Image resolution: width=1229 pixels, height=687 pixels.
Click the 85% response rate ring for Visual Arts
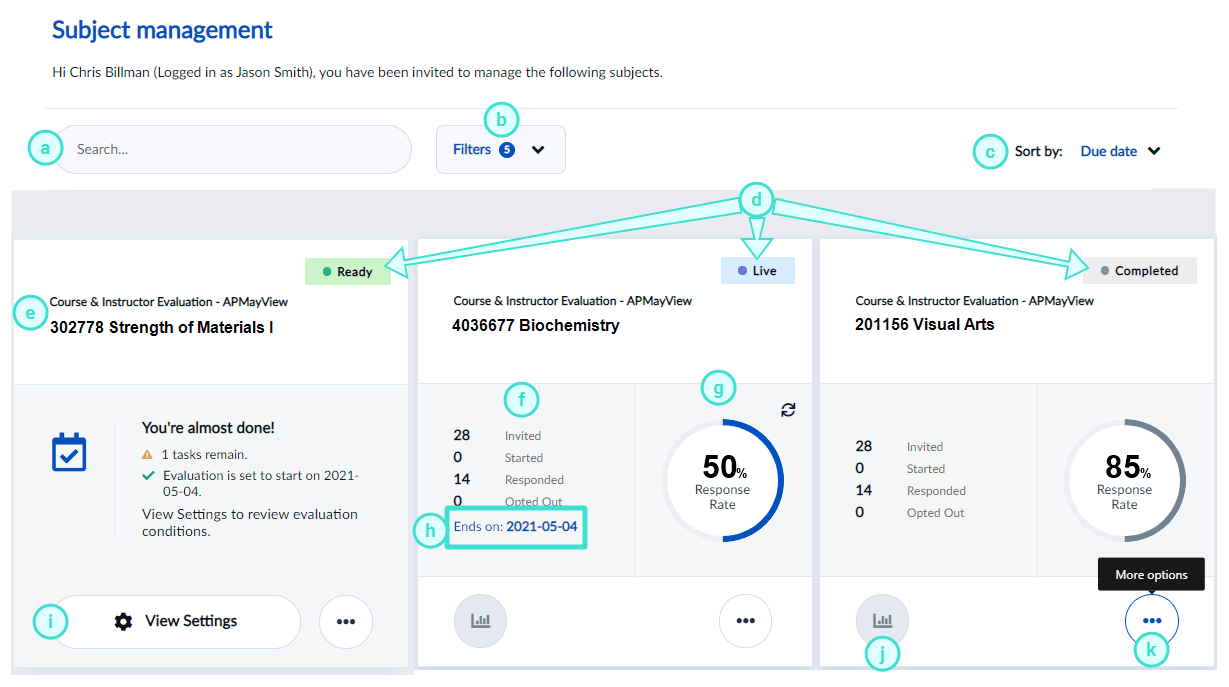[1124, 480]
